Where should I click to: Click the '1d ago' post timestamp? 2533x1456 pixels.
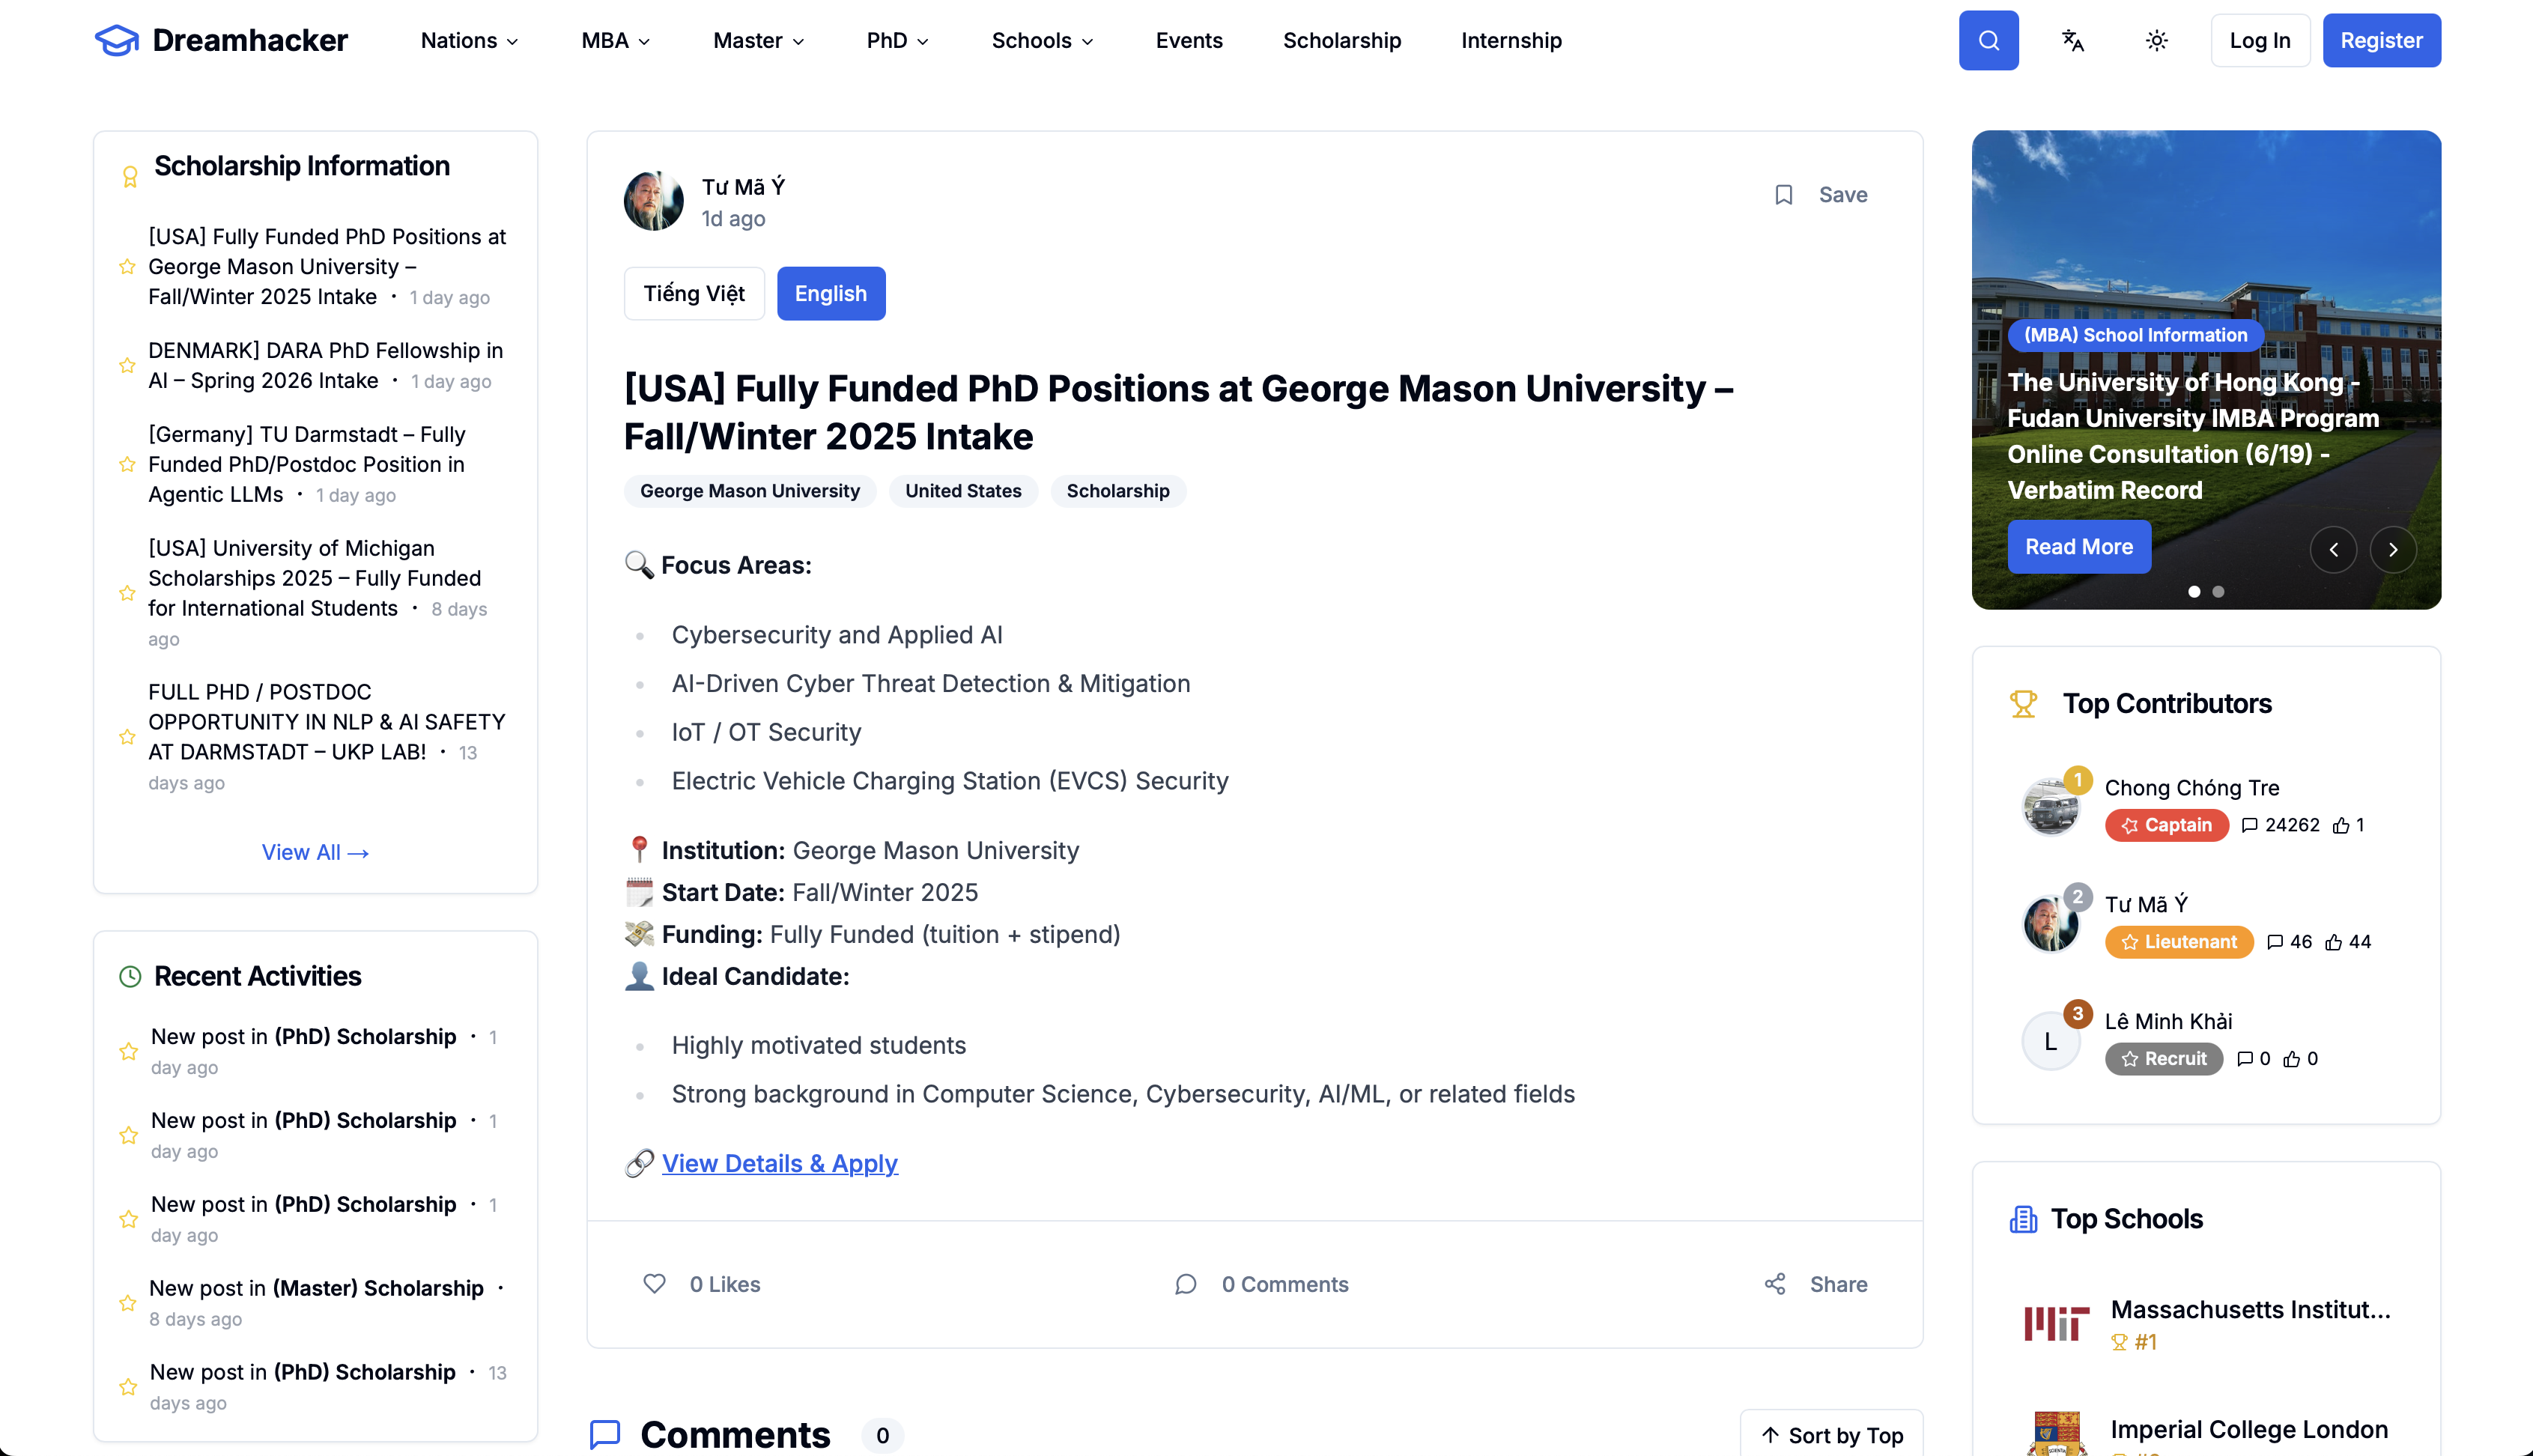[733, 219]
